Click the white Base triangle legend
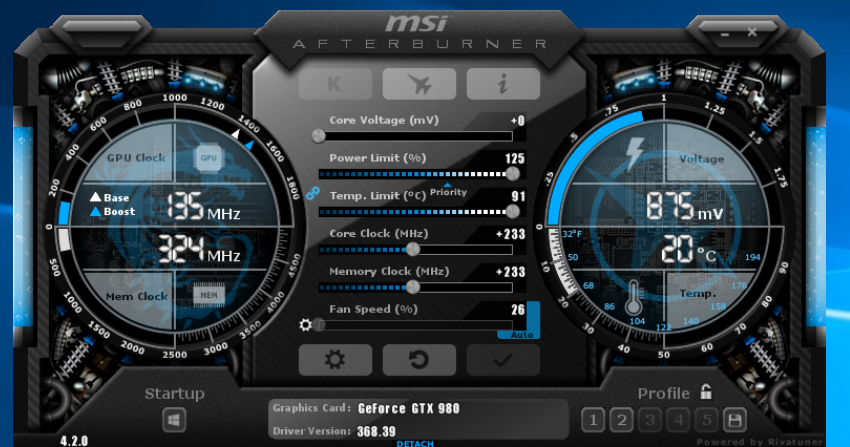Viewport: 850px width, 447px height. point(95,197)
